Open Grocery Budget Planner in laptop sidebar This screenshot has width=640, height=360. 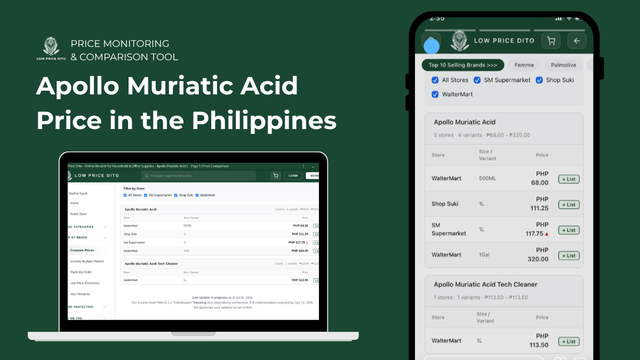tap(87, 261)
